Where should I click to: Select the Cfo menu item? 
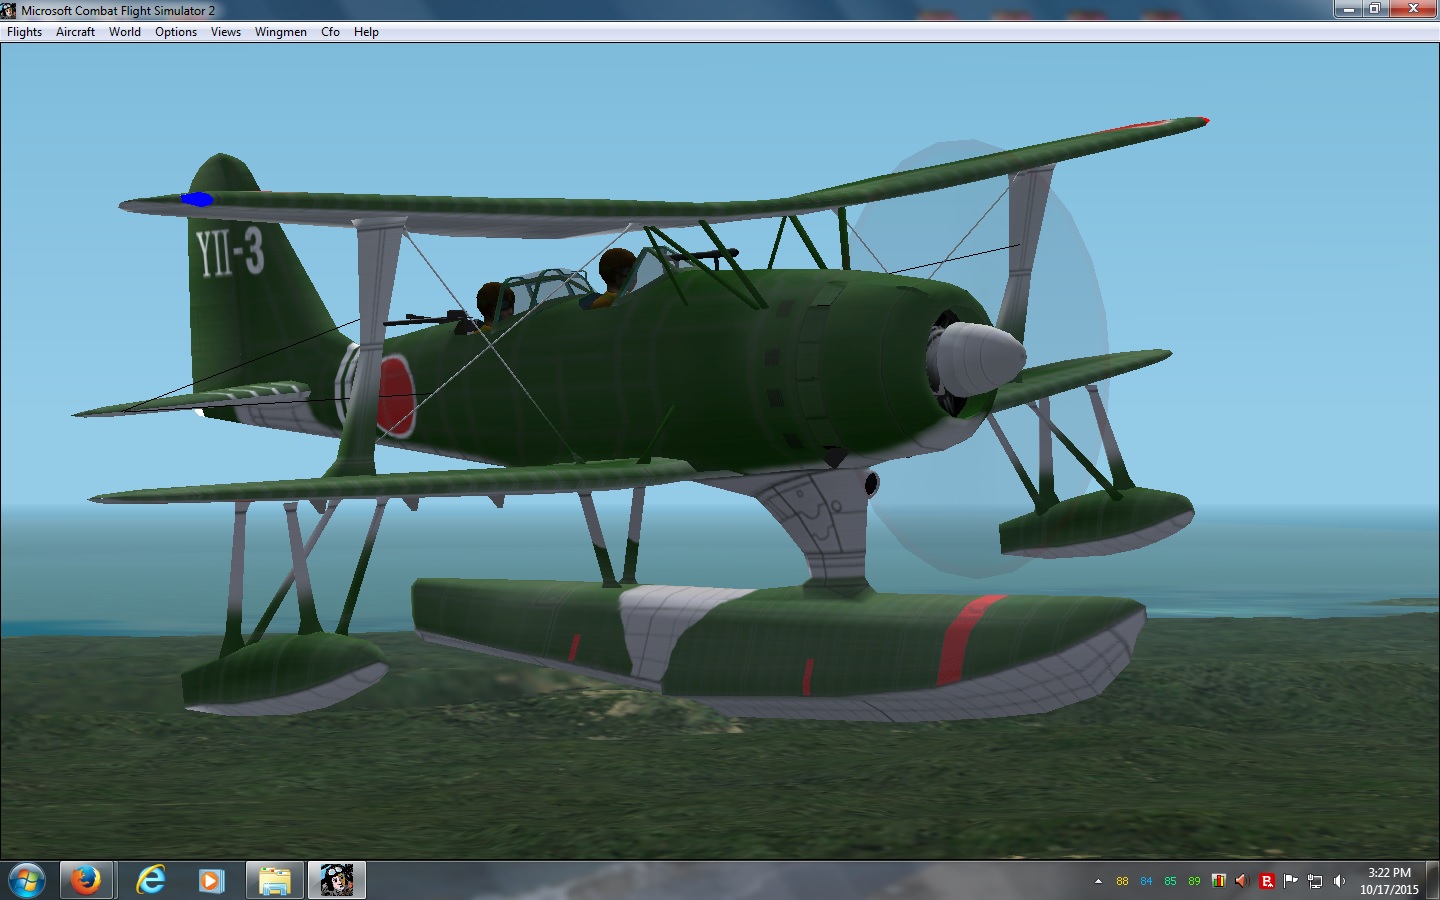[330, 32]
